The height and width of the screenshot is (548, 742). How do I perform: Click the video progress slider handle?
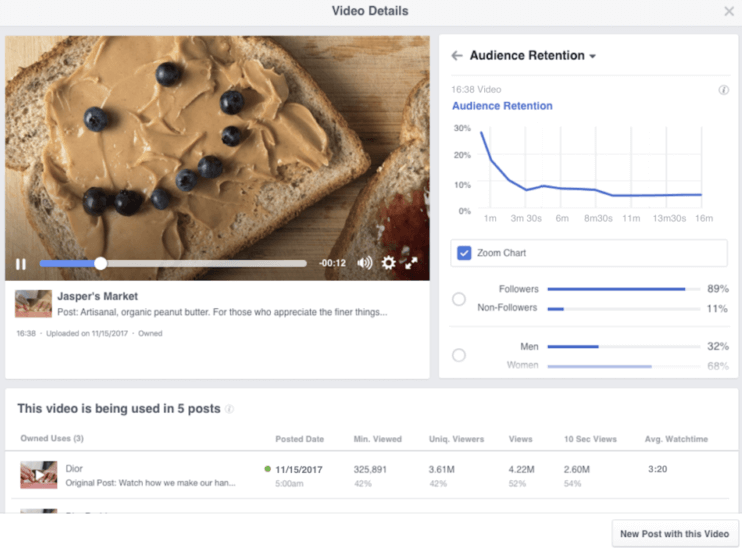point(100,264)
